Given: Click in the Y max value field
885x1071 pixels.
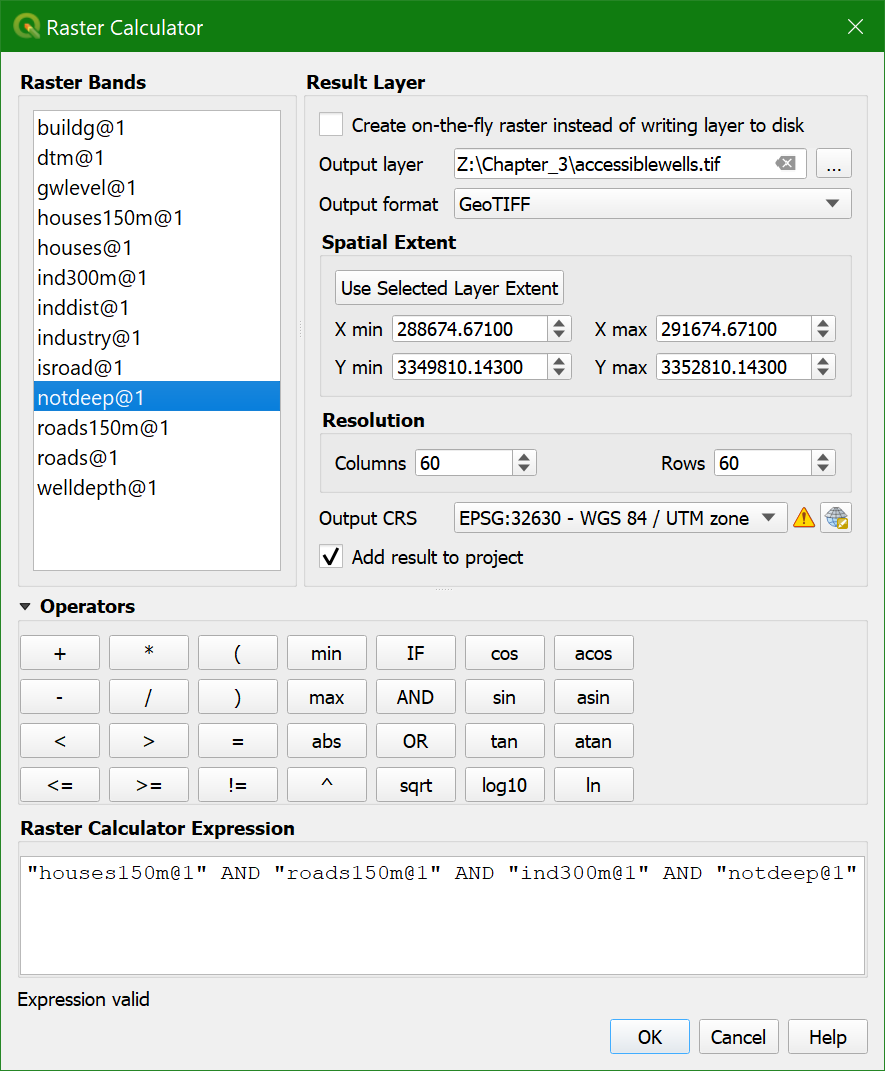Looking at the screenshot, I should click(734, 367).
